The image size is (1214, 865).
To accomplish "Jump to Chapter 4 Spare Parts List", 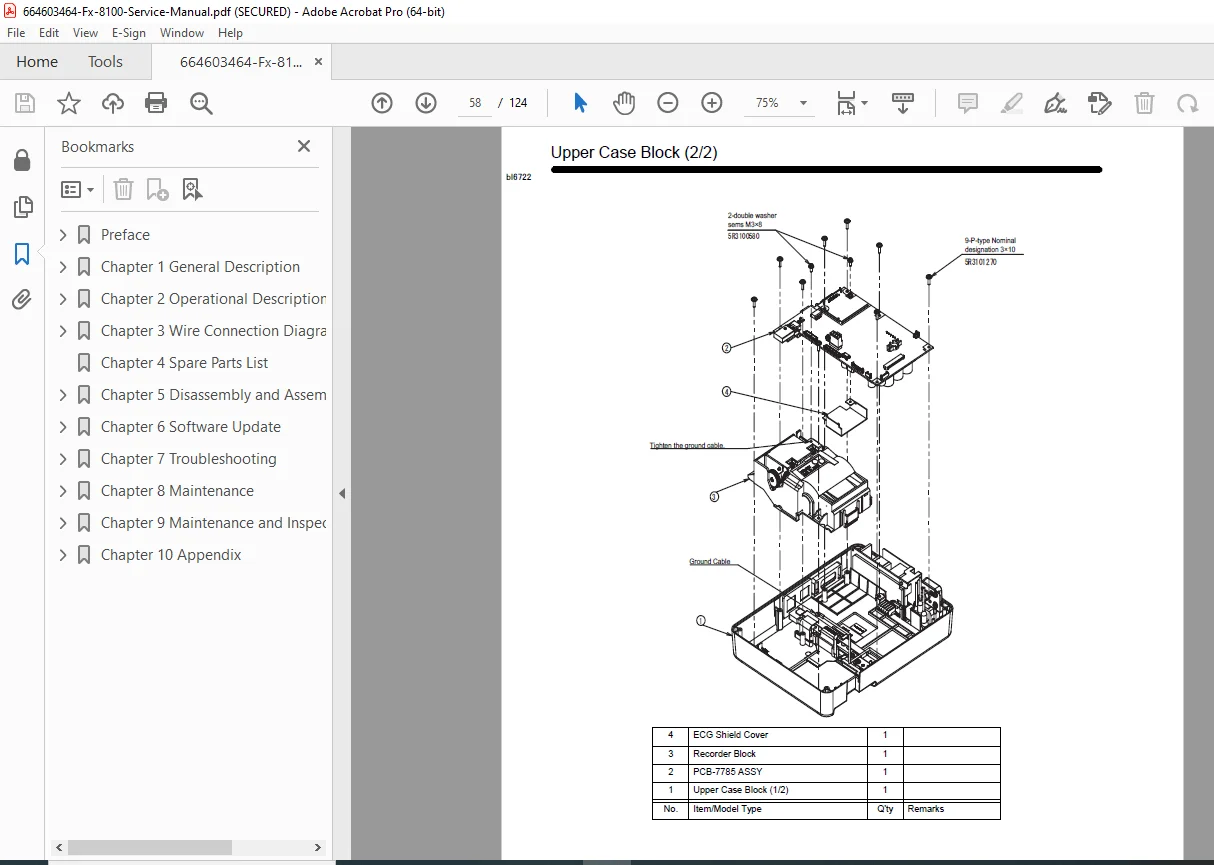I will pos(184,363).
